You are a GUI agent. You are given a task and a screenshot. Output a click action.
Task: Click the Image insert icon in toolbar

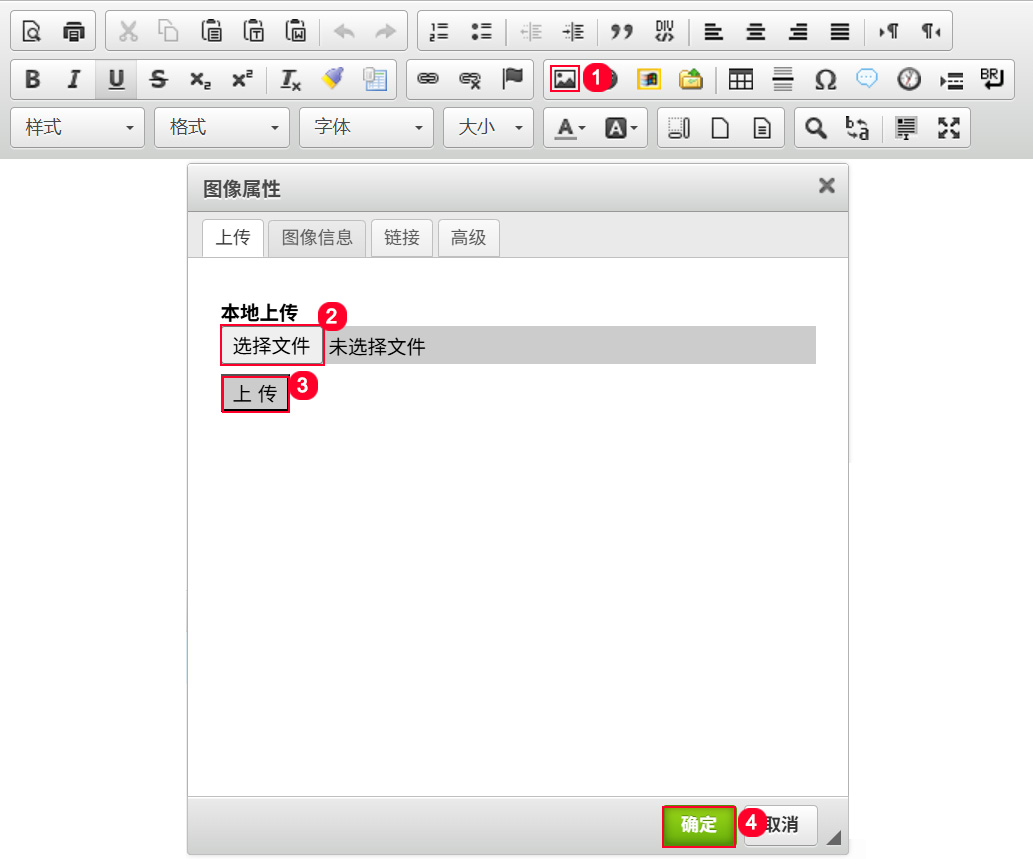tap(565, 79)
